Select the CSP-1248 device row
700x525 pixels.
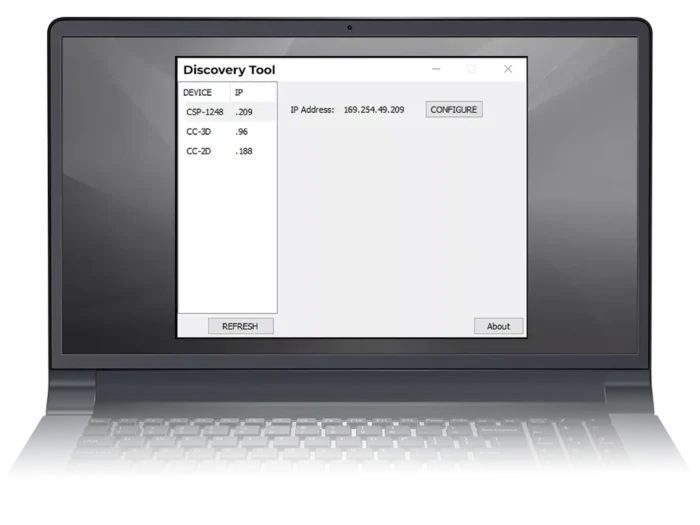pos(205,112)
